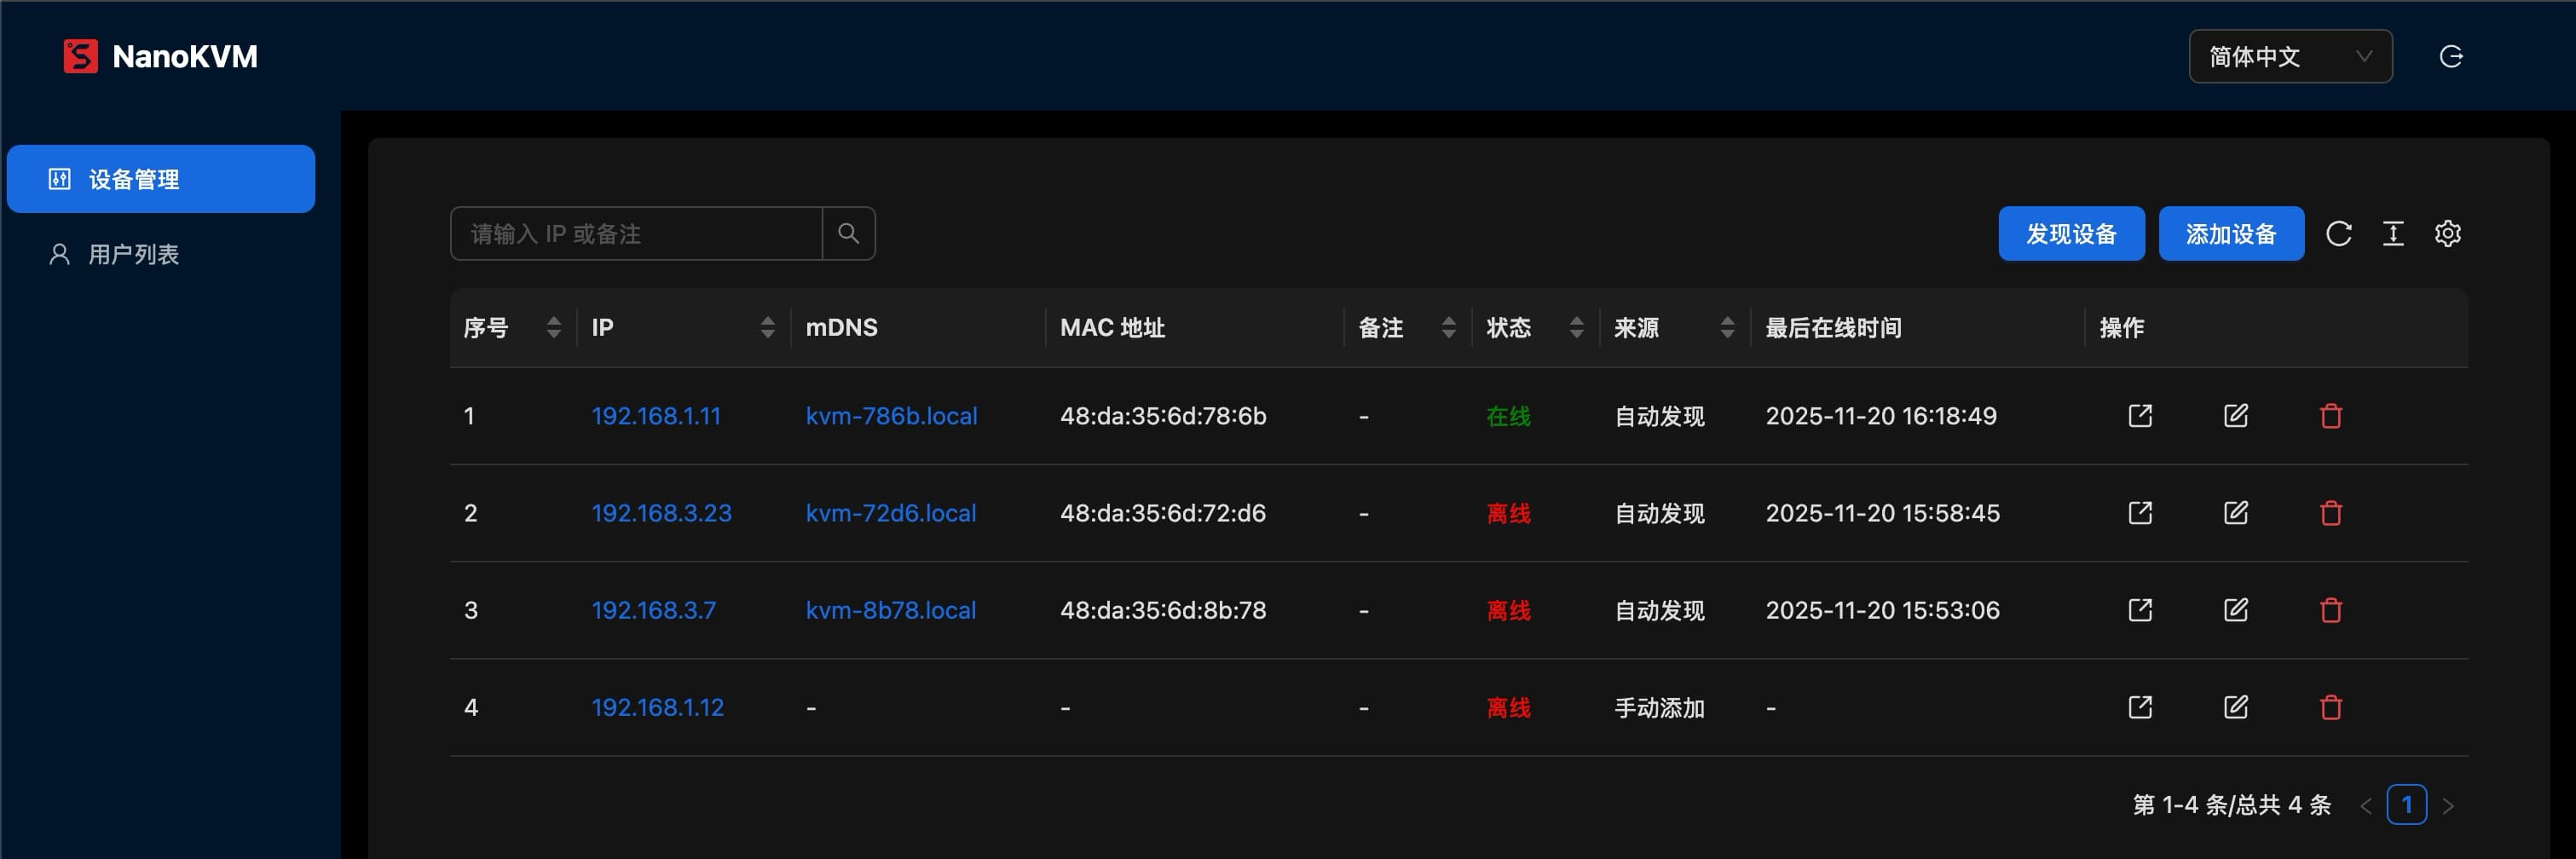Click the 发现设备 button

[x=2070, y=234]
